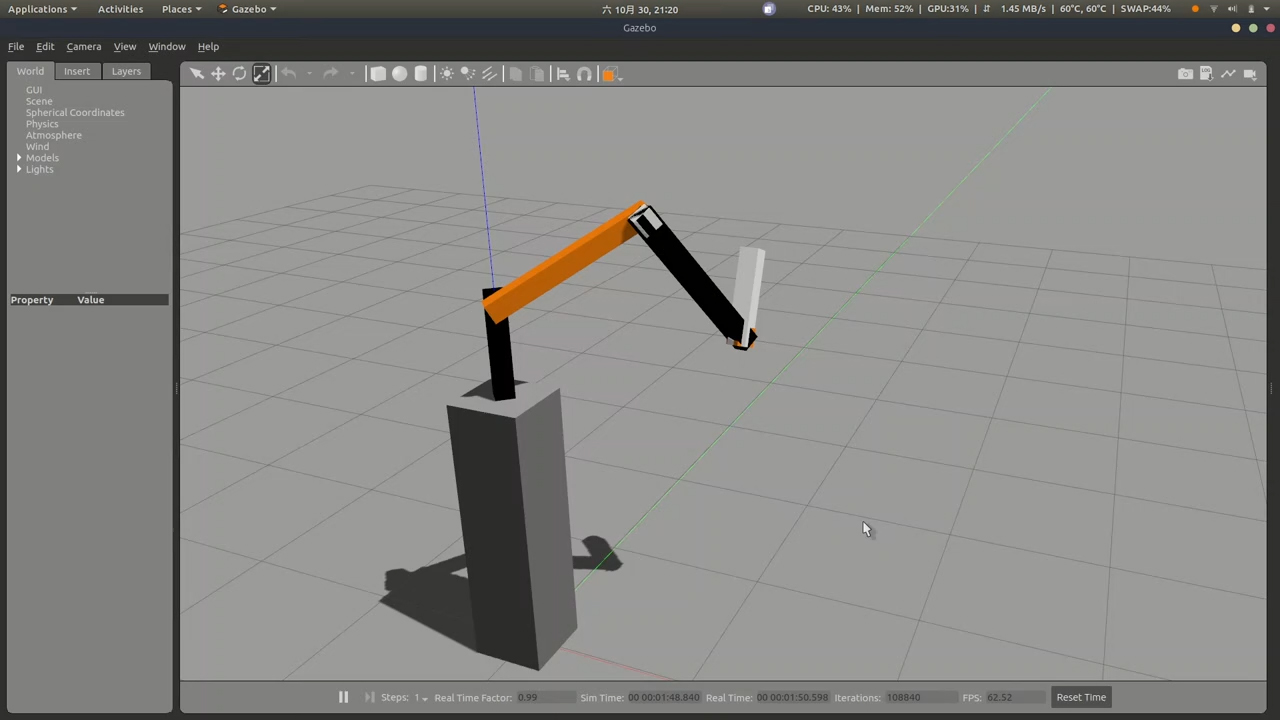Activate the Scale mode tool
Image resolution: width=1280 pixels, height=720 pixels.
(261, 74)
